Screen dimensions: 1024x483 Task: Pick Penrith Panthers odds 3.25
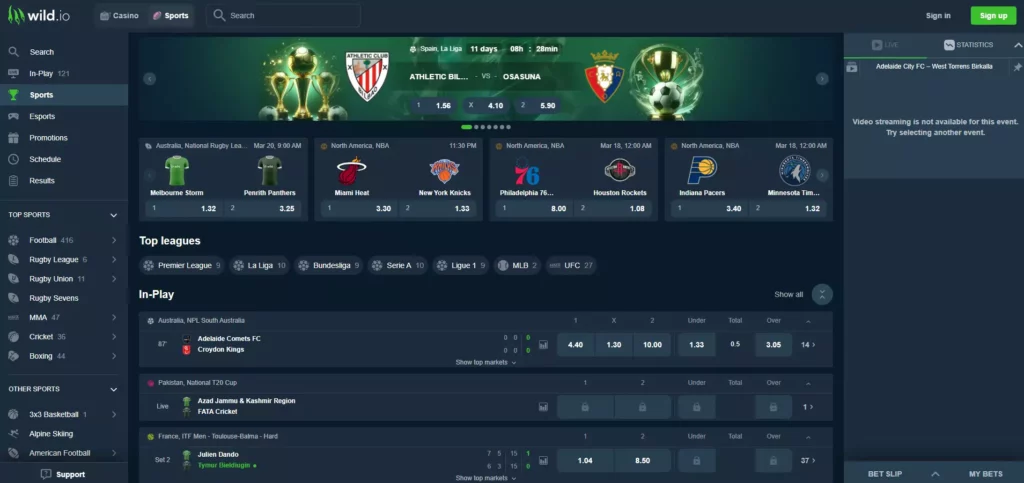(x=263, y=209)
